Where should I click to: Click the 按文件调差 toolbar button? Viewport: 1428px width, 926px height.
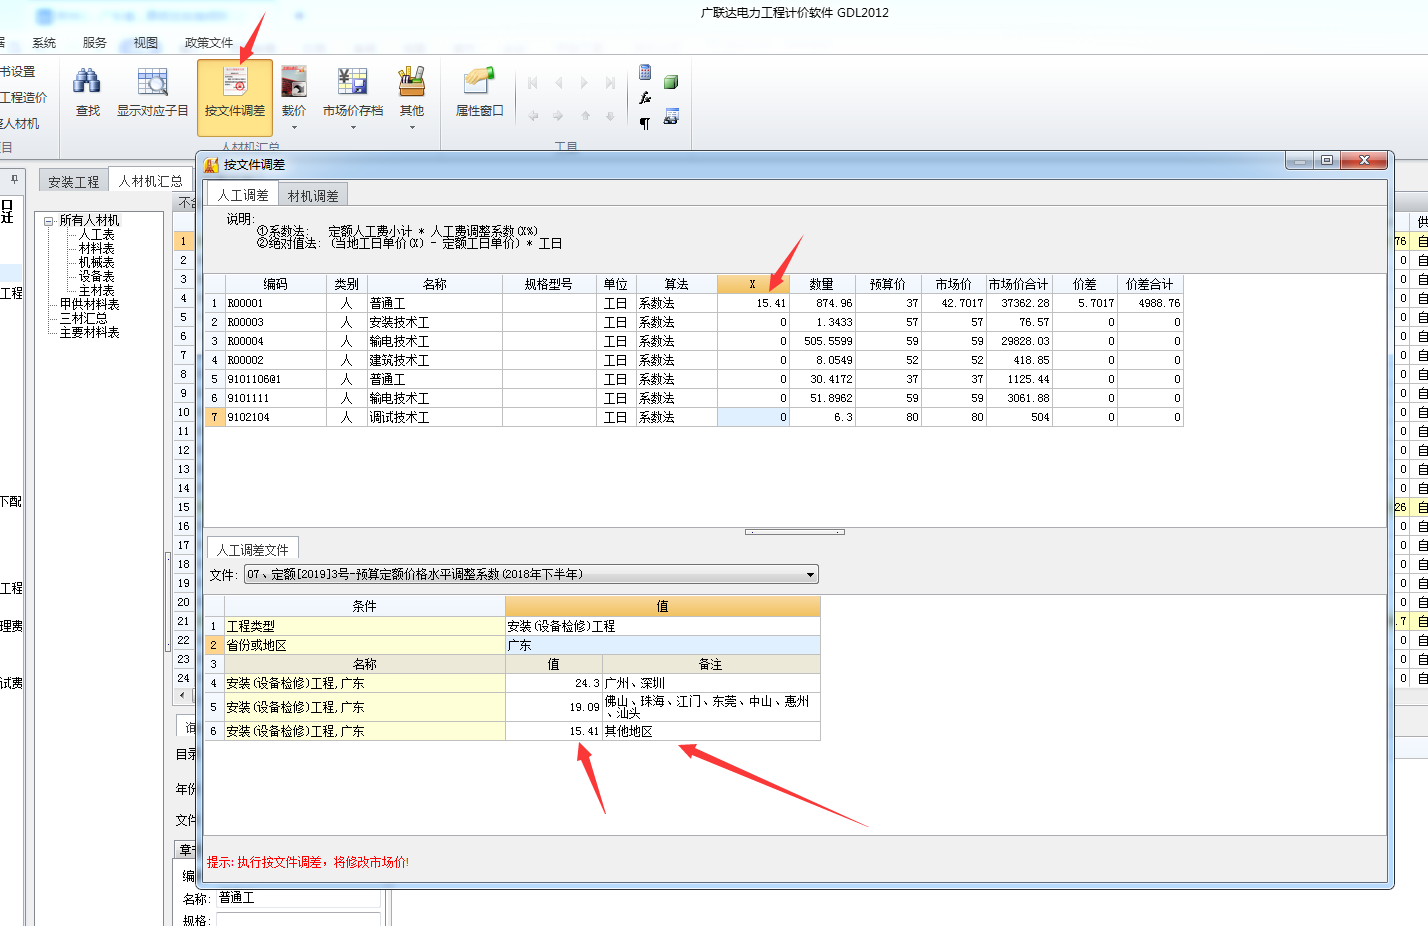point(235,97)
